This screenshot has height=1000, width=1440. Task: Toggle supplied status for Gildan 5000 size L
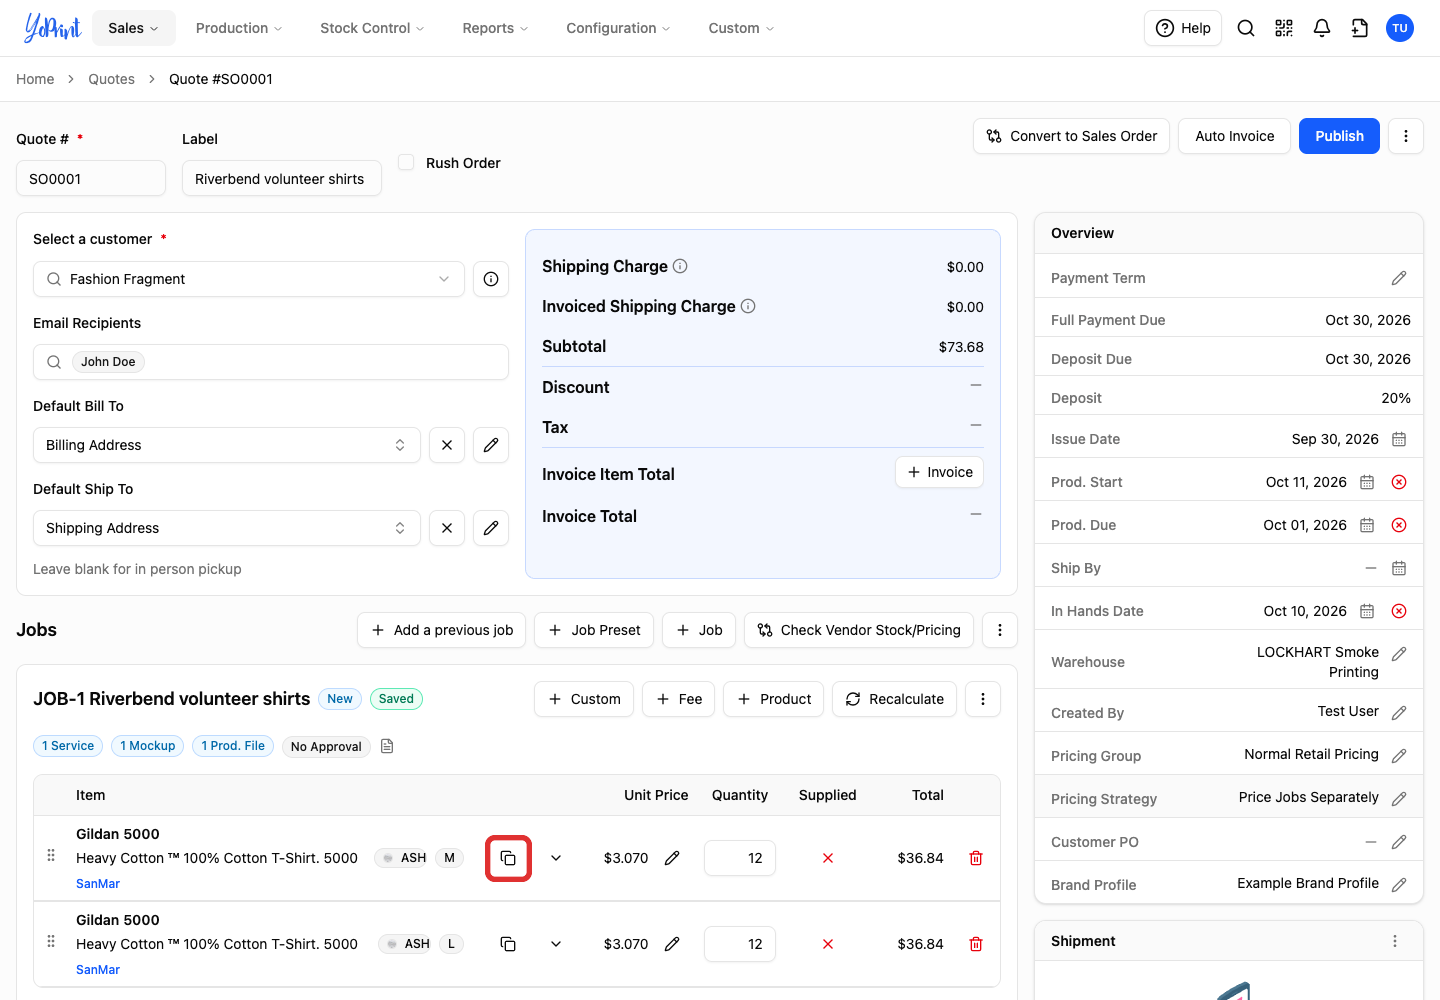click(x=828, y=944)
